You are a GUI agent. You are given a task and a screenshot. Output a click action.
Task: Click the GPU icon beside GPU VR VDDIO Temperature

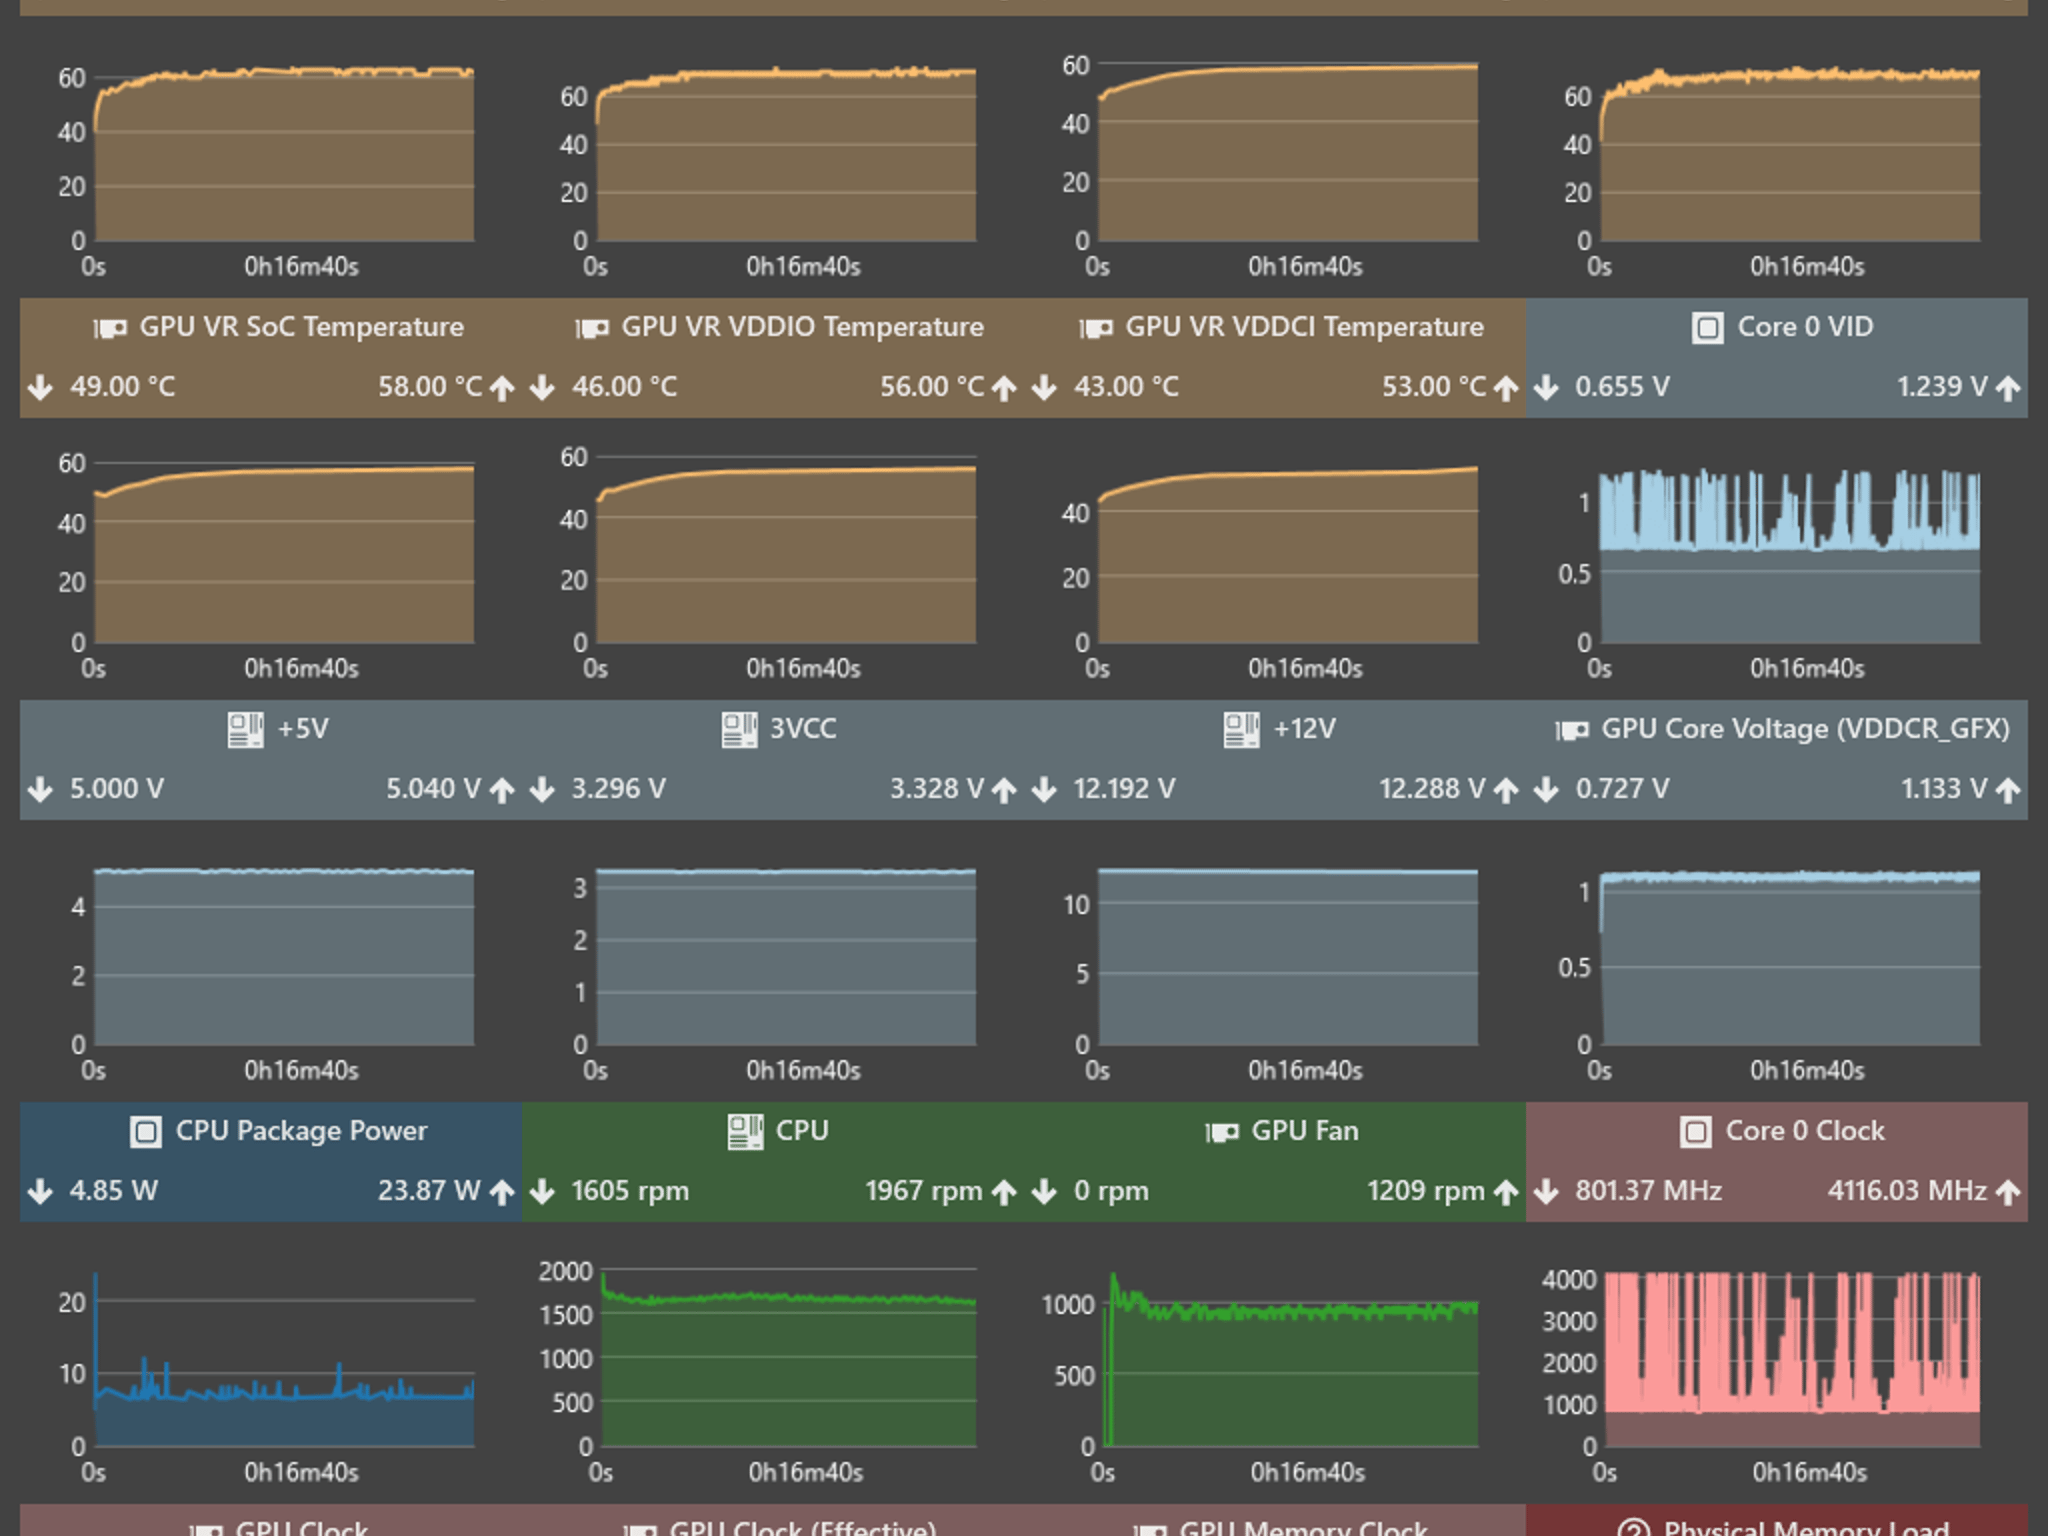click(x=592, y=328)
